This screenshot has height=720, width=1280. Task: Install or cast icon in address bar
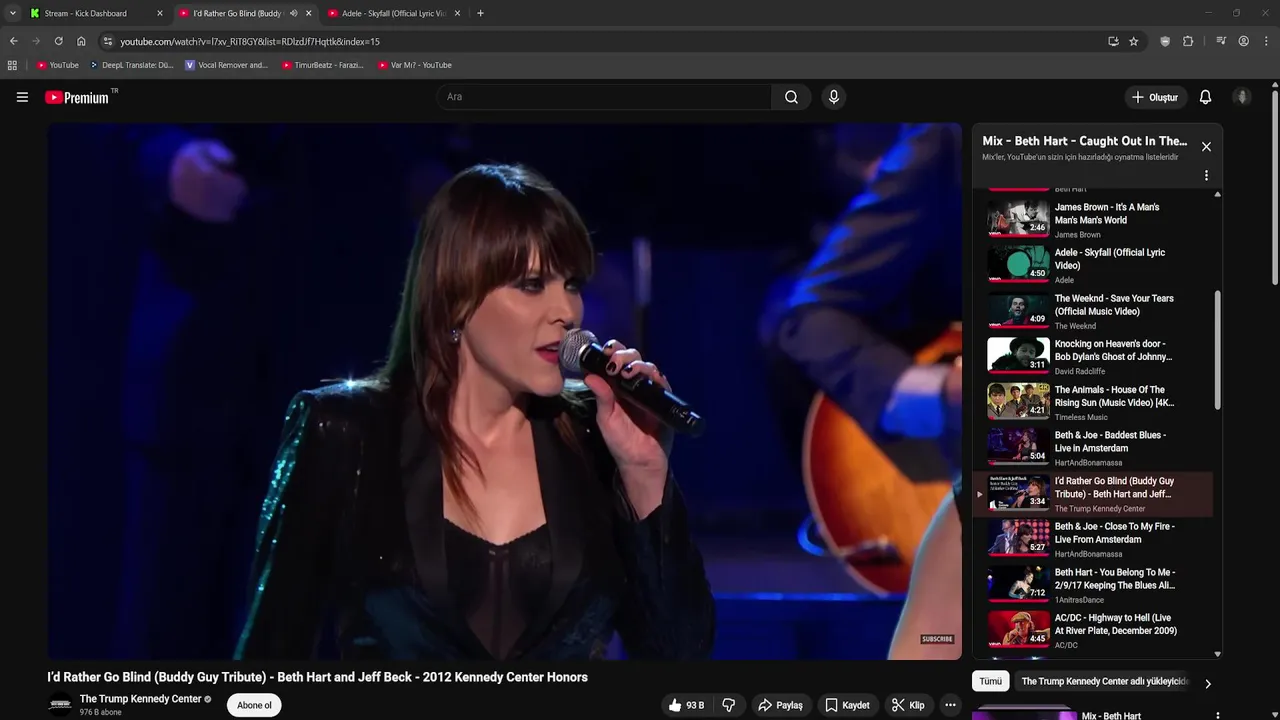(x=1113, y=41)
